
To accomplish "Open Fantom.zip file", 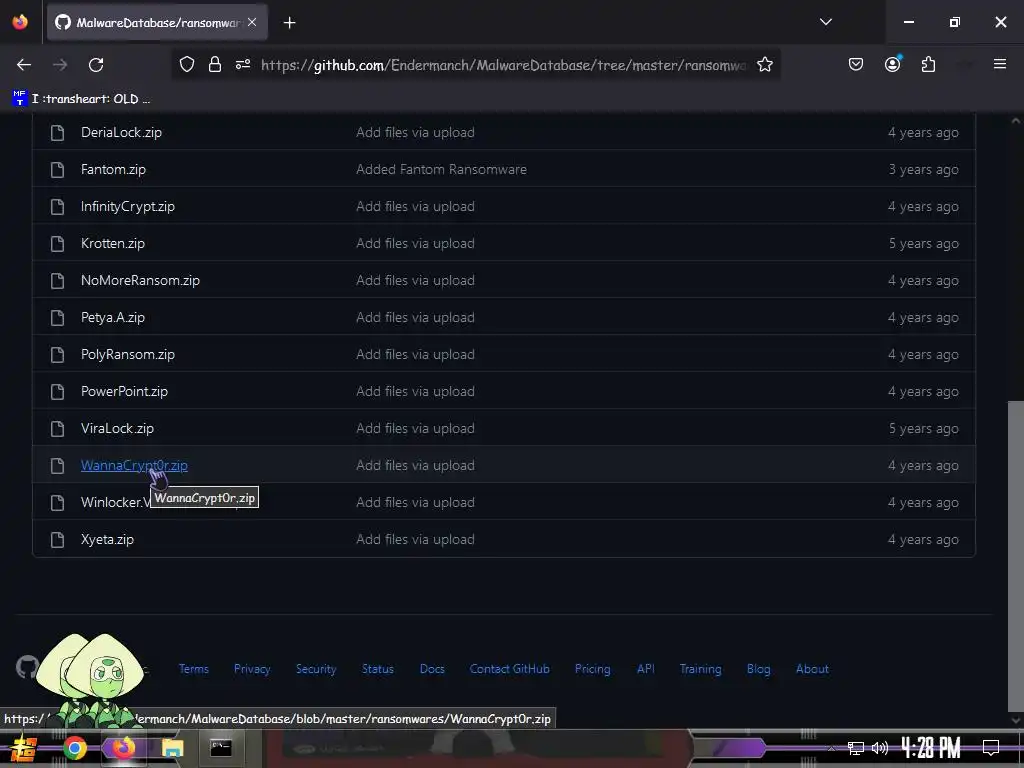I will [x=114, y=170].
